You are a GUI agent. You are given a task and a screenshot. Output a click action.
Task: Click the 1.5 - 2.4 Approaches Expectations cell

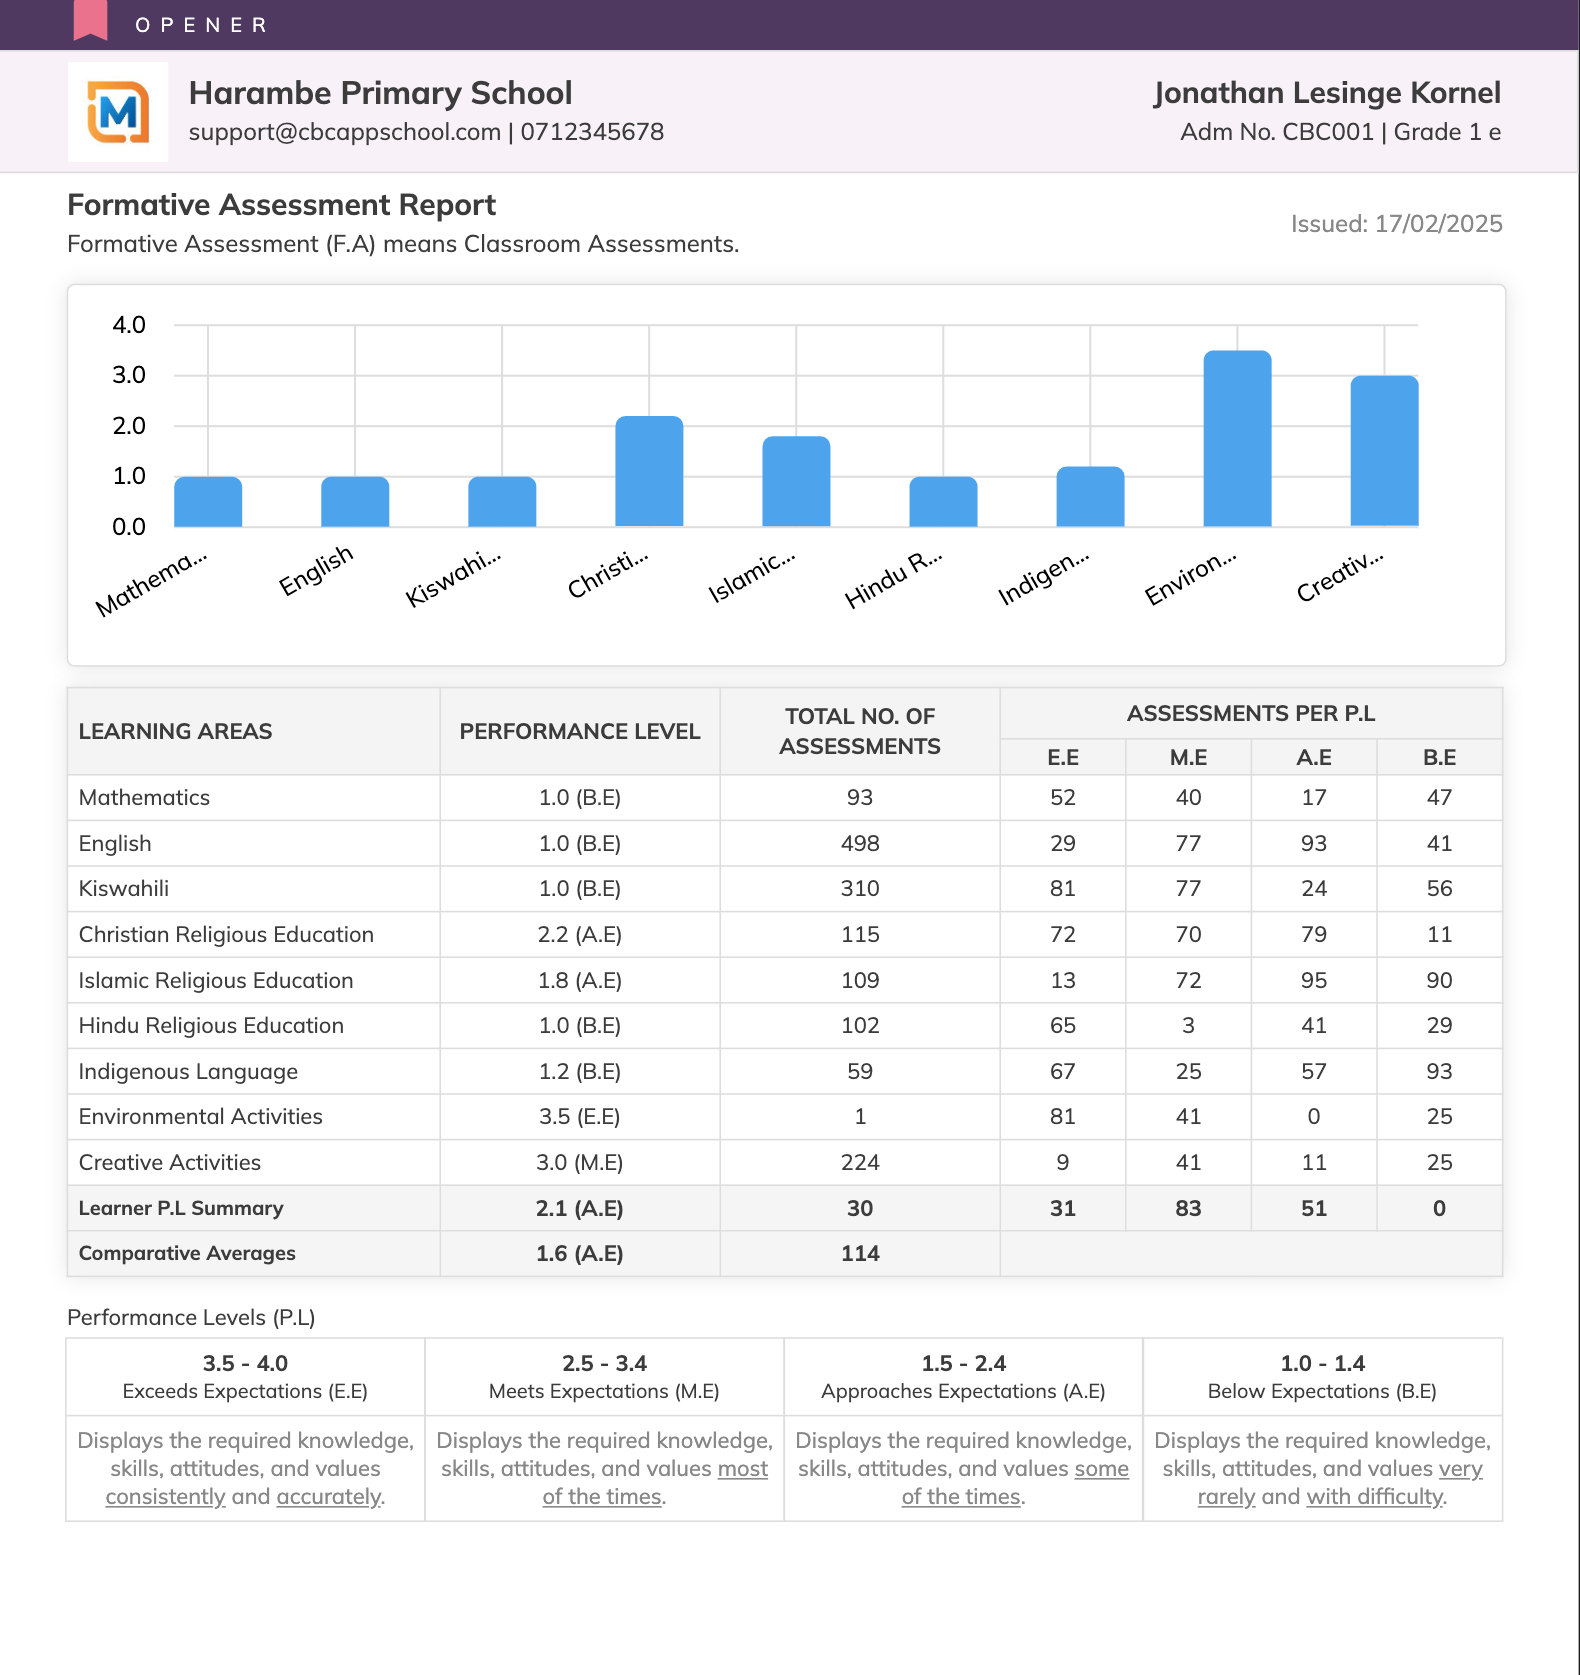963,1377
